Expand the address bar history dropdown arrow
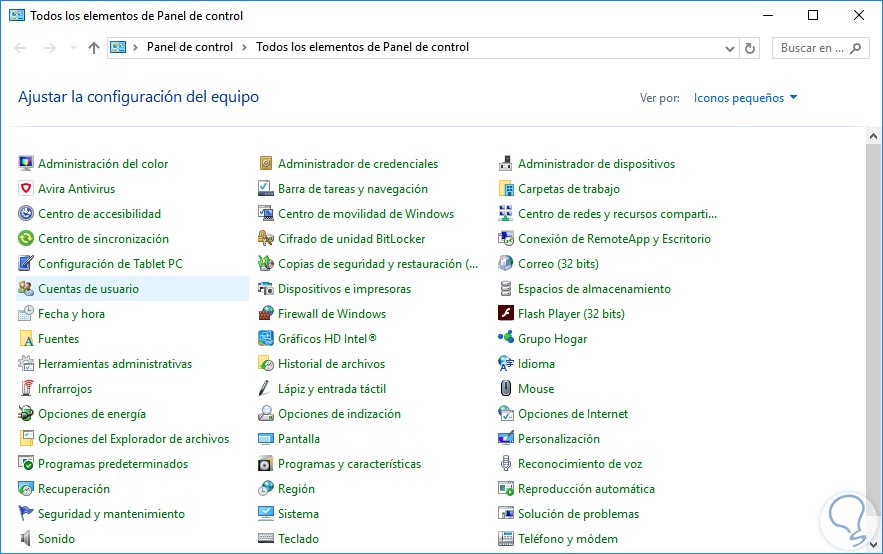This screenshot has height=554, width=883. coord(729,48)
